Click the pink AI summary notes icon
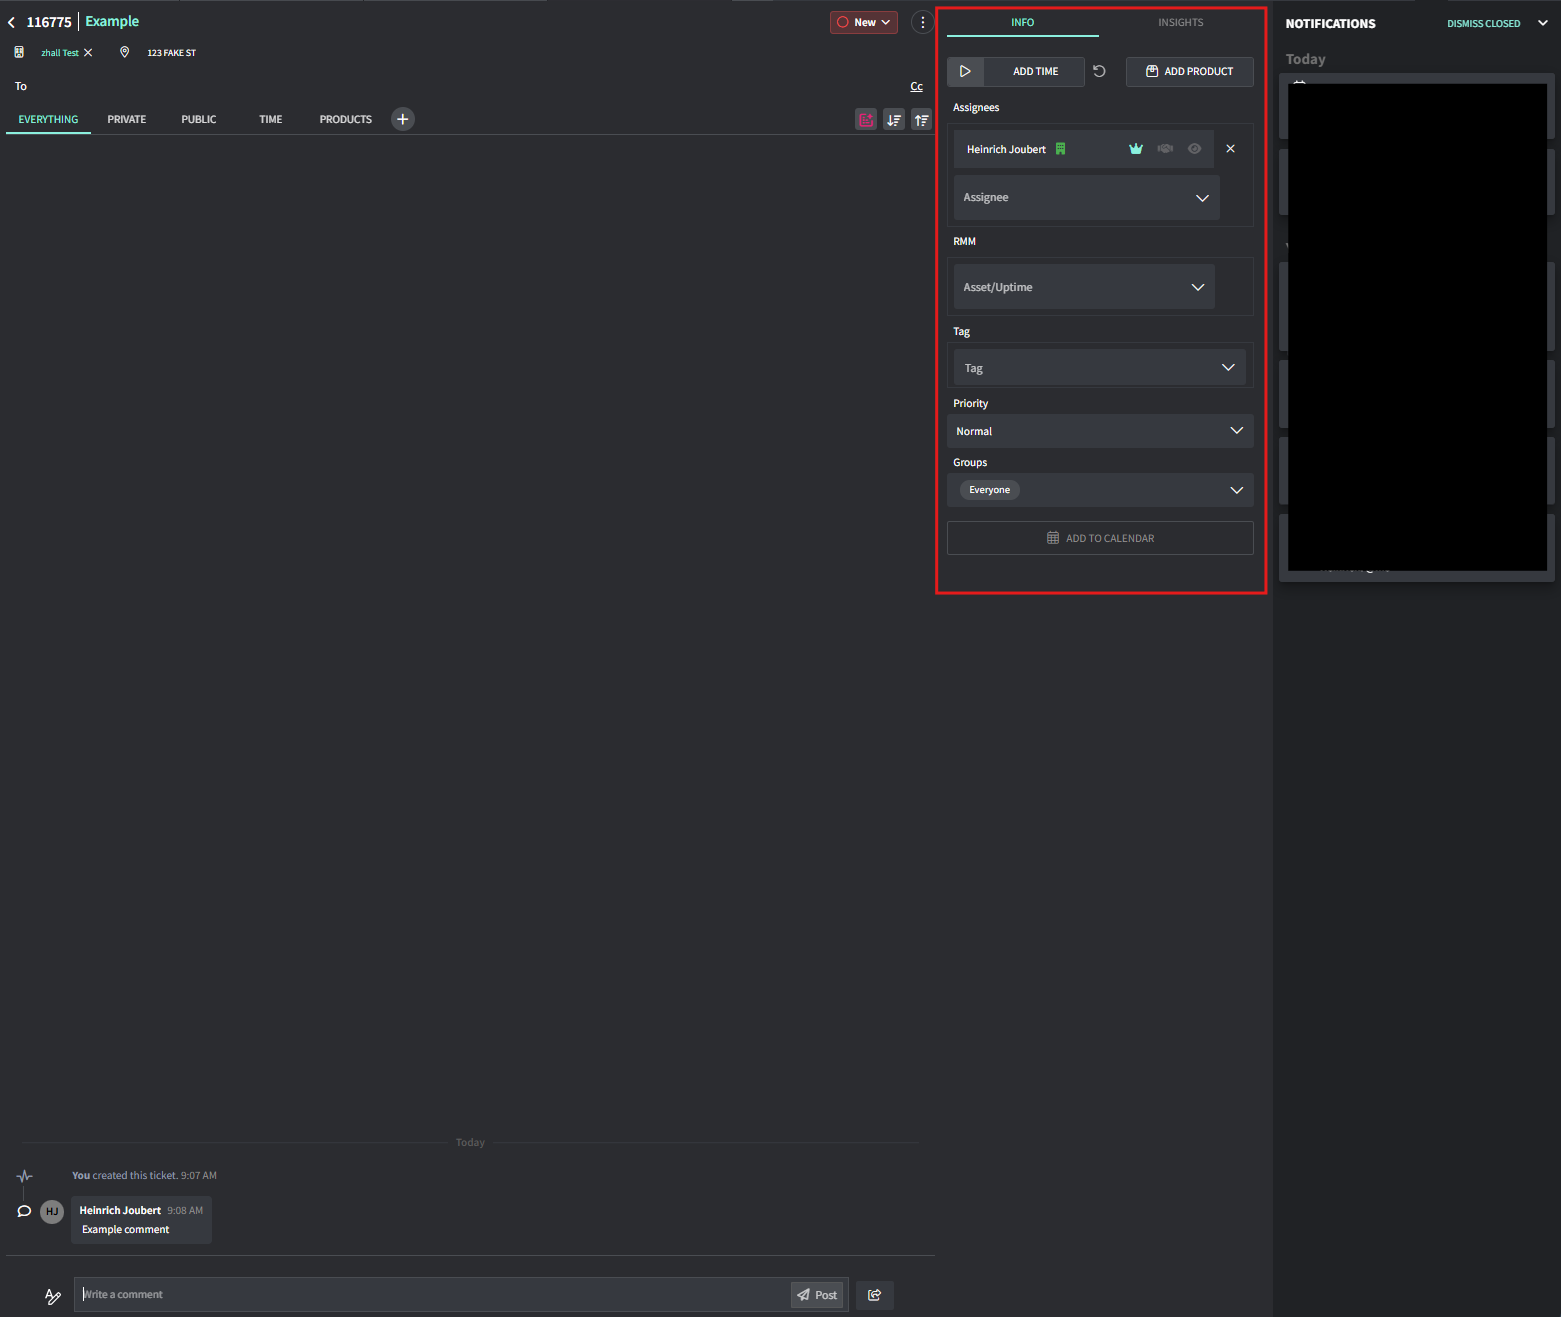The height and width of the screenshot is (1317, 1561). pos(866,120)
